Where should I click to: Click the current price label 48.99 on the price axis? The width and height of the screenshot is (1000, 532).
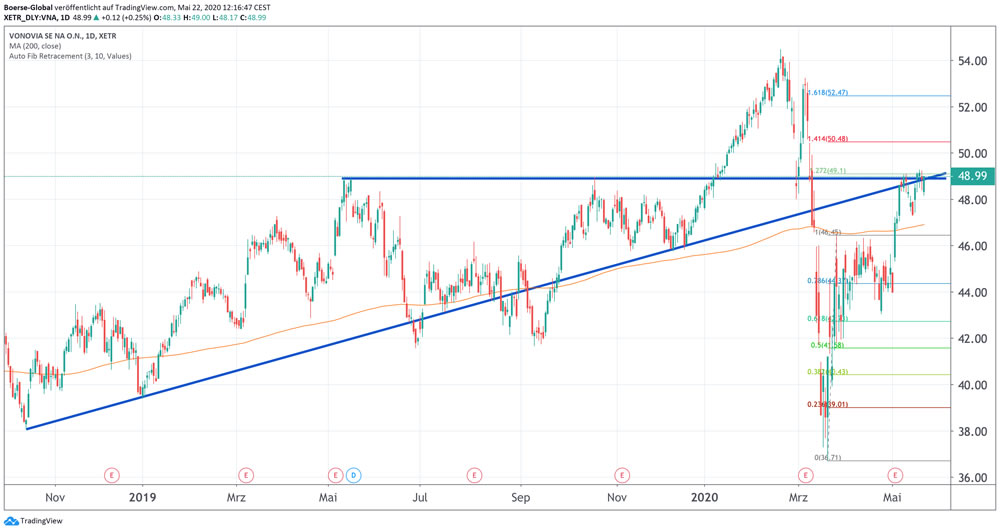coord(973,176)
